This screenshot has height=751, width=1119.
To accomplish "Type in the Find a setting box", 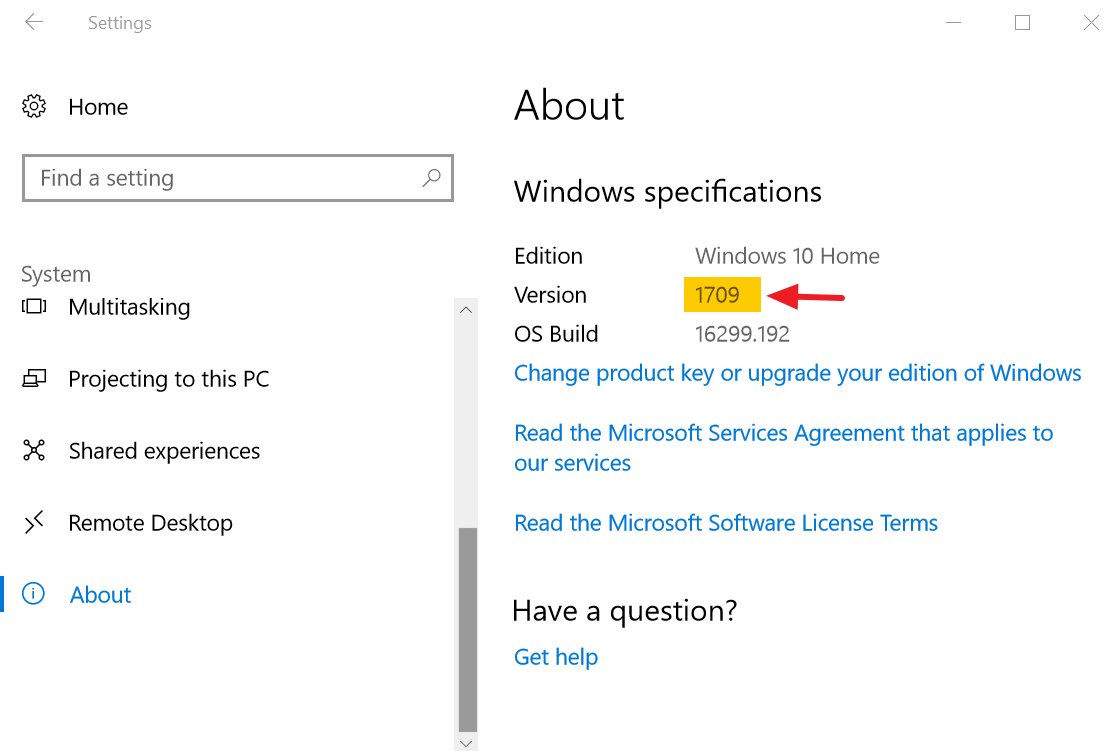I will [x=220, y=178].
